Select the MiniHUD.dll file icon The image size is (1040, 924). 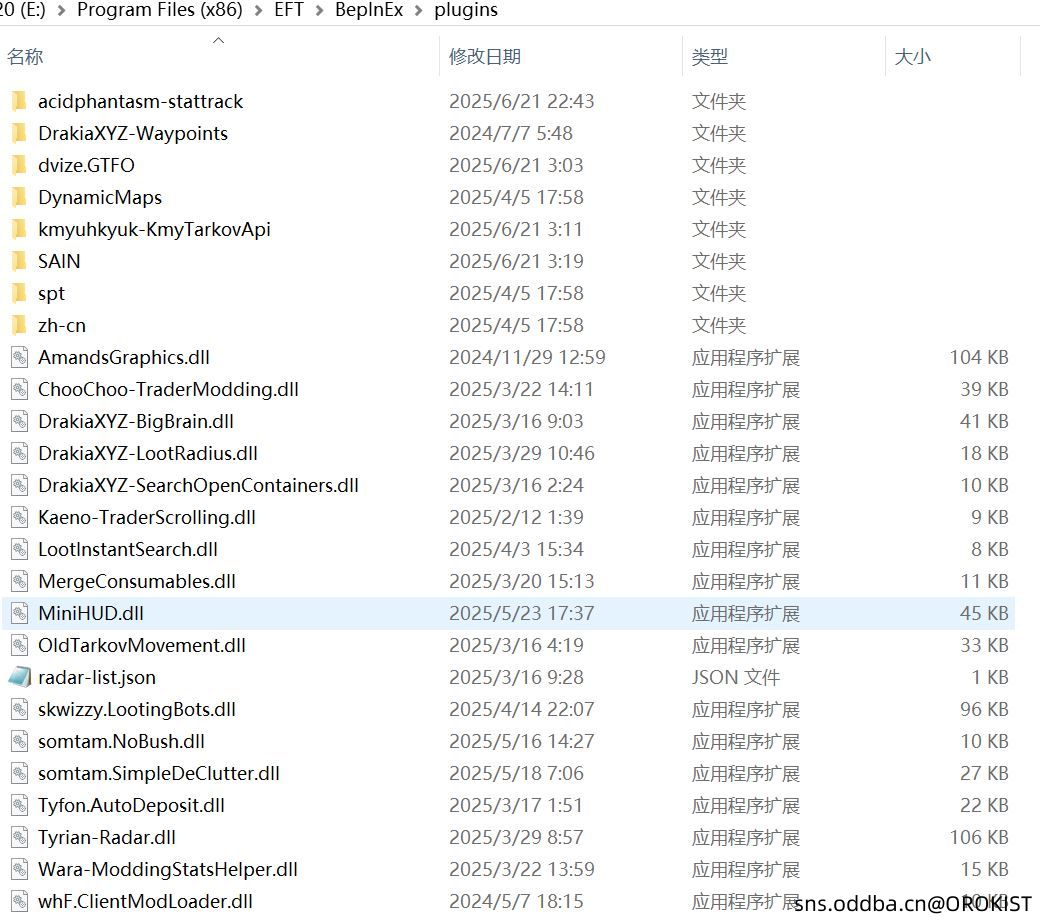tap(20, 614)
